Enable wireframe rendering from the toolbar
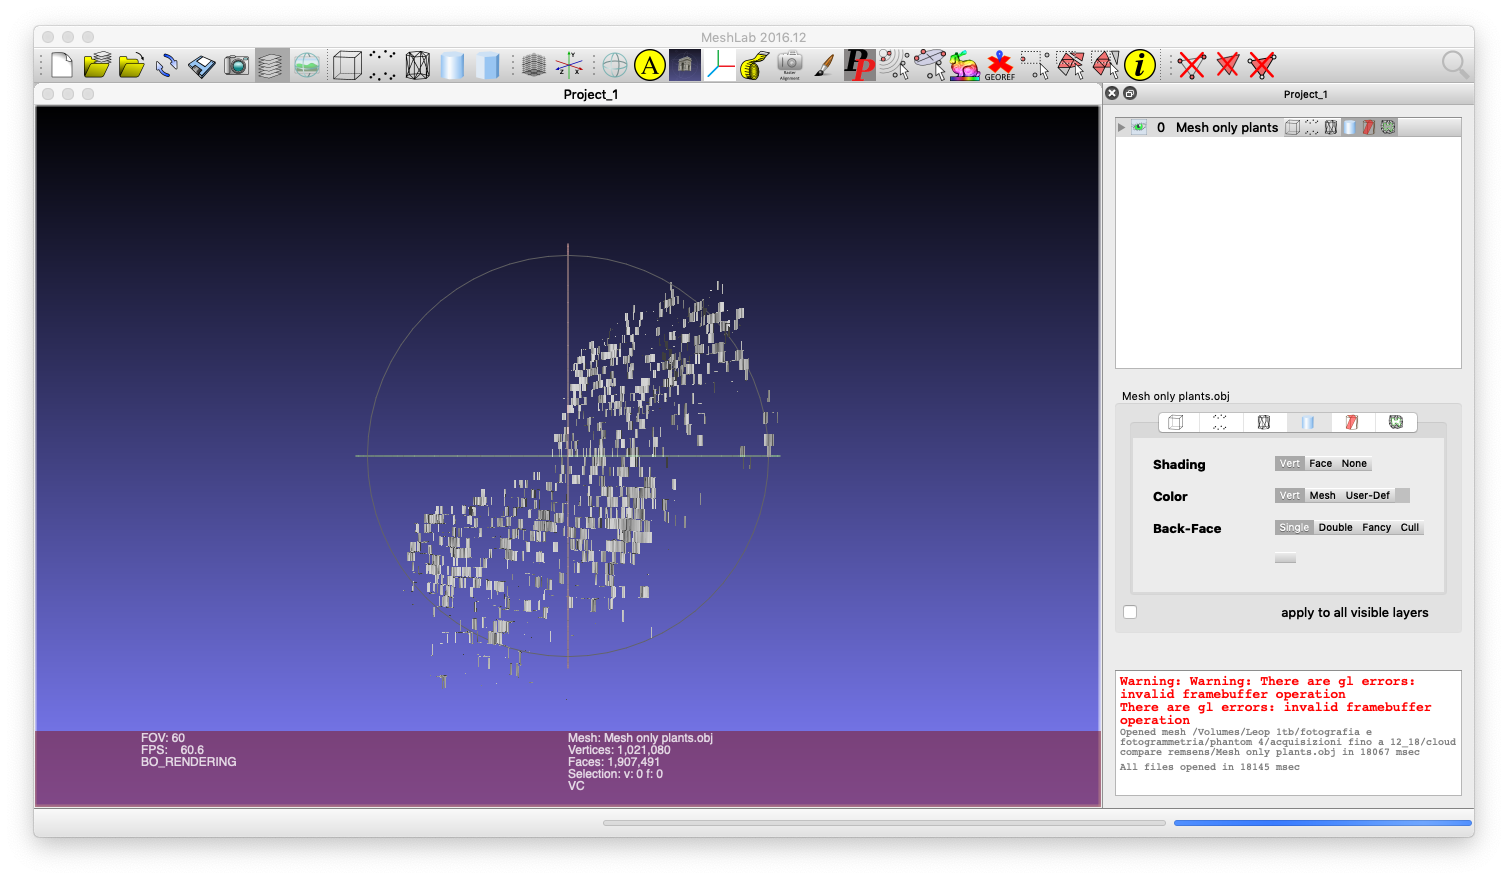 [417, 65]
